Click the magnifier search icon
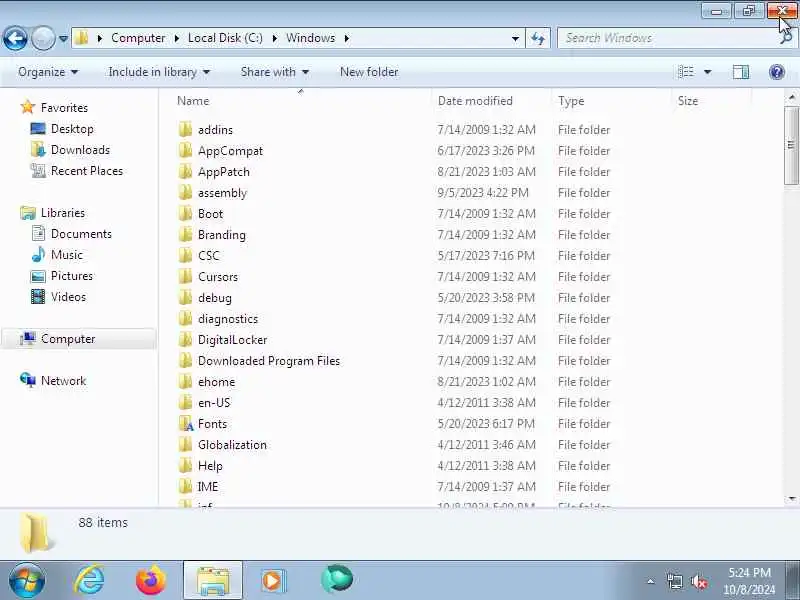Viewport: 800px width, 600px height. (787, 38)
